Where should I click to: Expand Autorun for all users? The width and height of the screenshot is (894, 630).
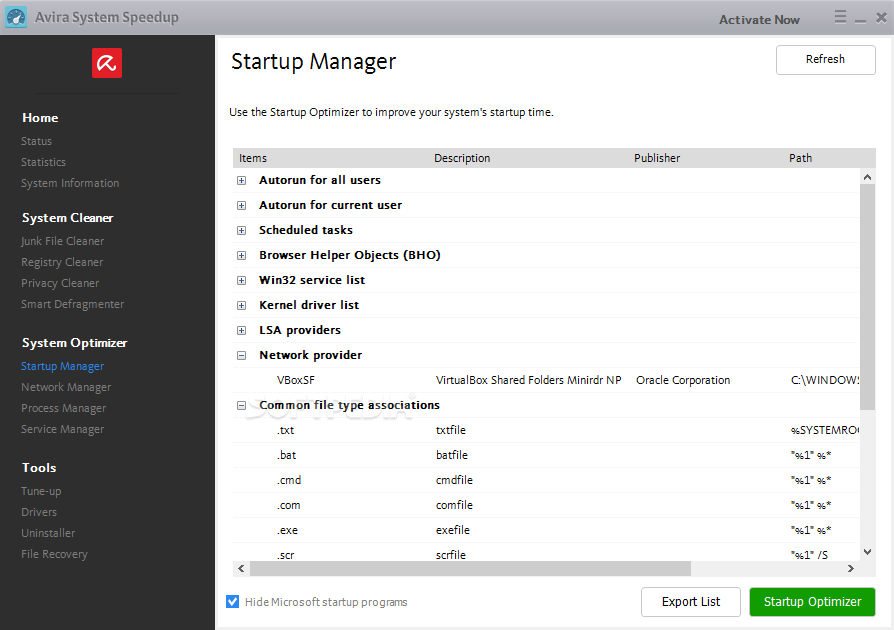(x=242, y=180)
